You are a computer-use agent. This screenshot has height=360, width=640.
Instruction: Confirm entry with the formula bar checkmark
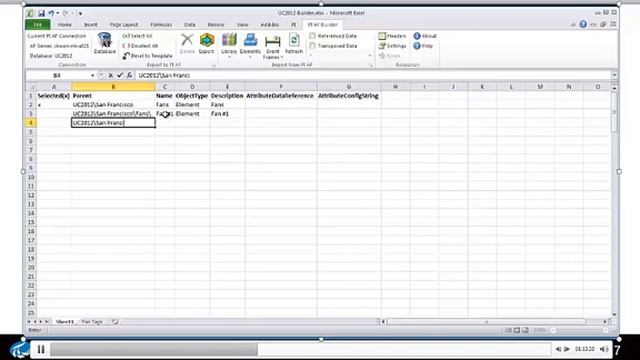(x=120, y=75)
